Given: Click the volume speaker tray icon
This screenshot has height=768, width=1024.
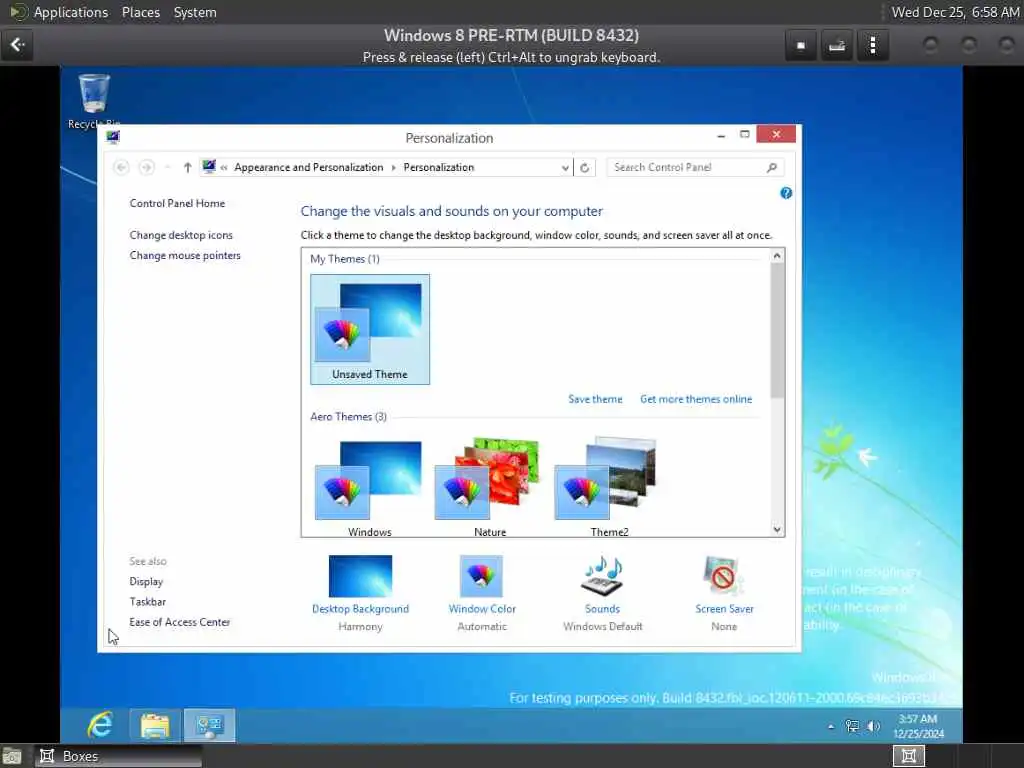Looking at the screenshot, I should [x=873, y=726].
